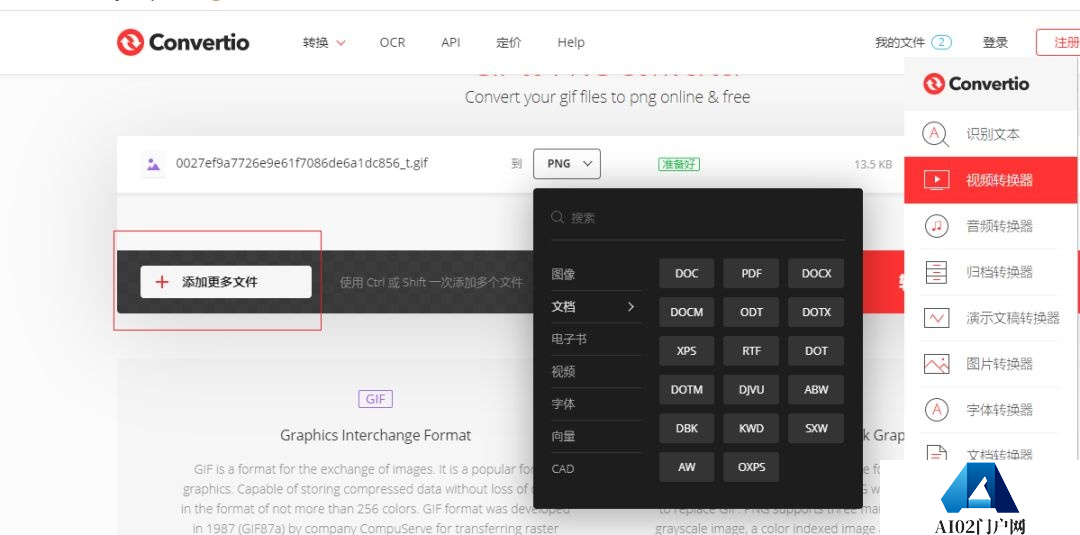Choose XPS output format

coord(687,350)
